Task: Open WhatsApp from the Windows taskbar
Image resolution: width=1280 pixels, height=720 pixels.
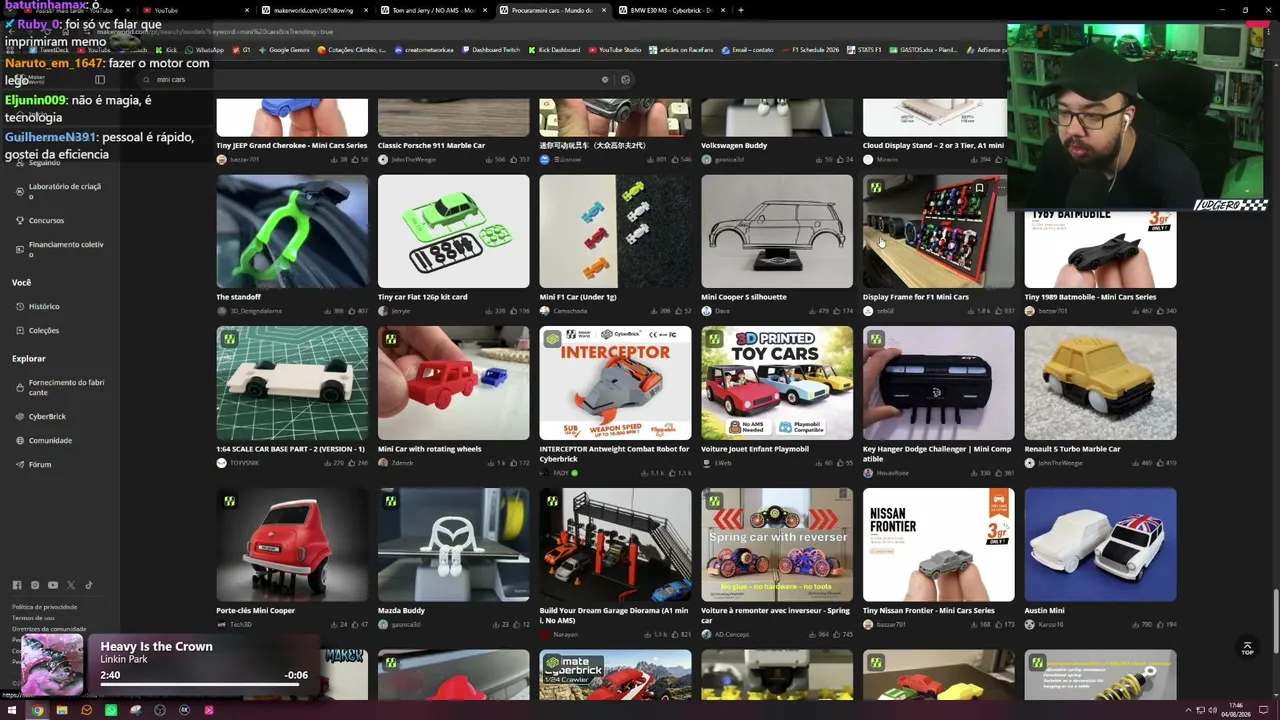Action: pyautogui.click(x=111, y=710)
